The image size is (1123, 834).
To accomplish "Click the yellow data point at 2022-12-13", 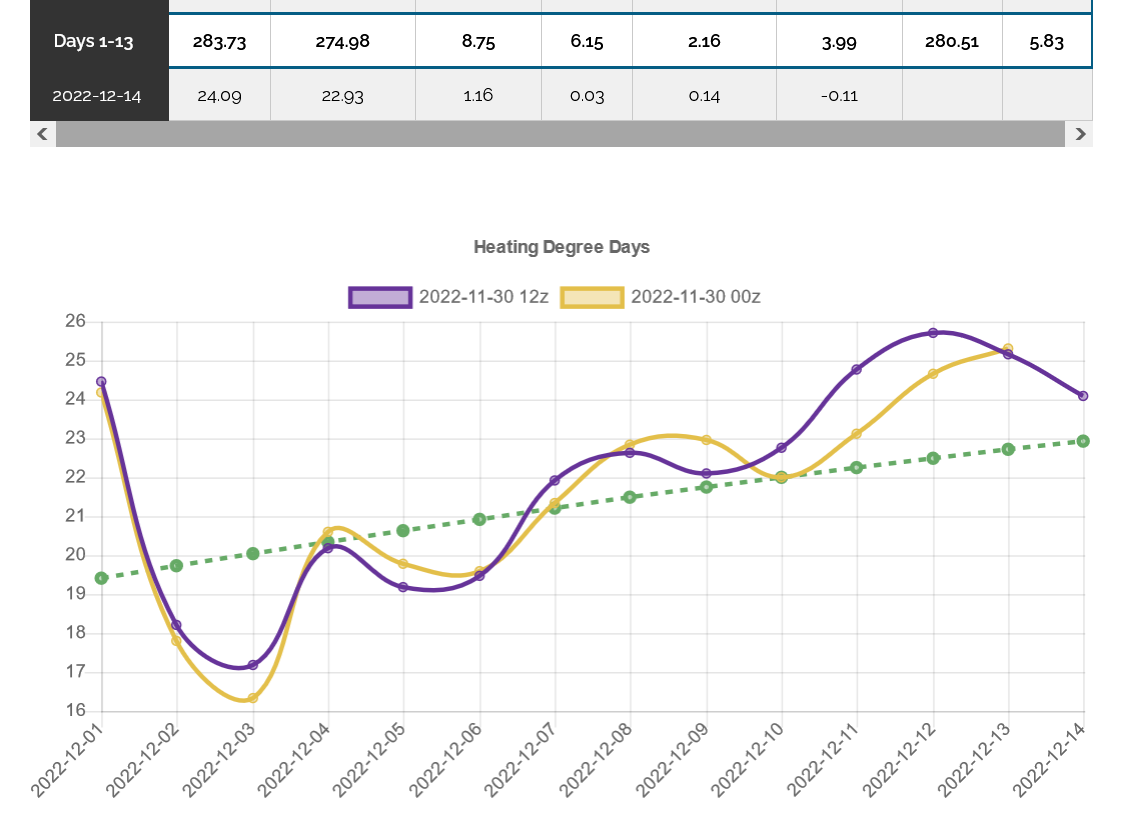I will [x=1008, y=349].
